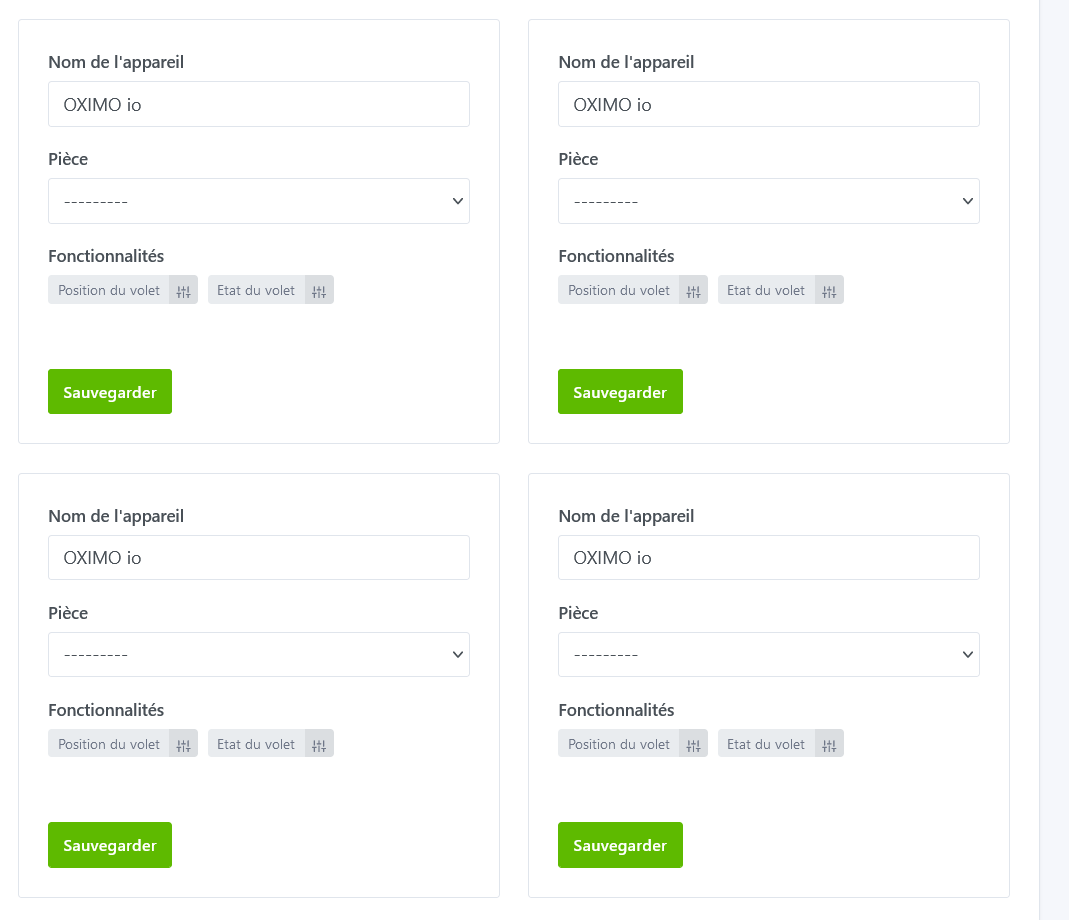Viewport: 1069px width, 920px height.
Task: Open Etat du volet settings icon, top-left card
Action: [319, 291]
